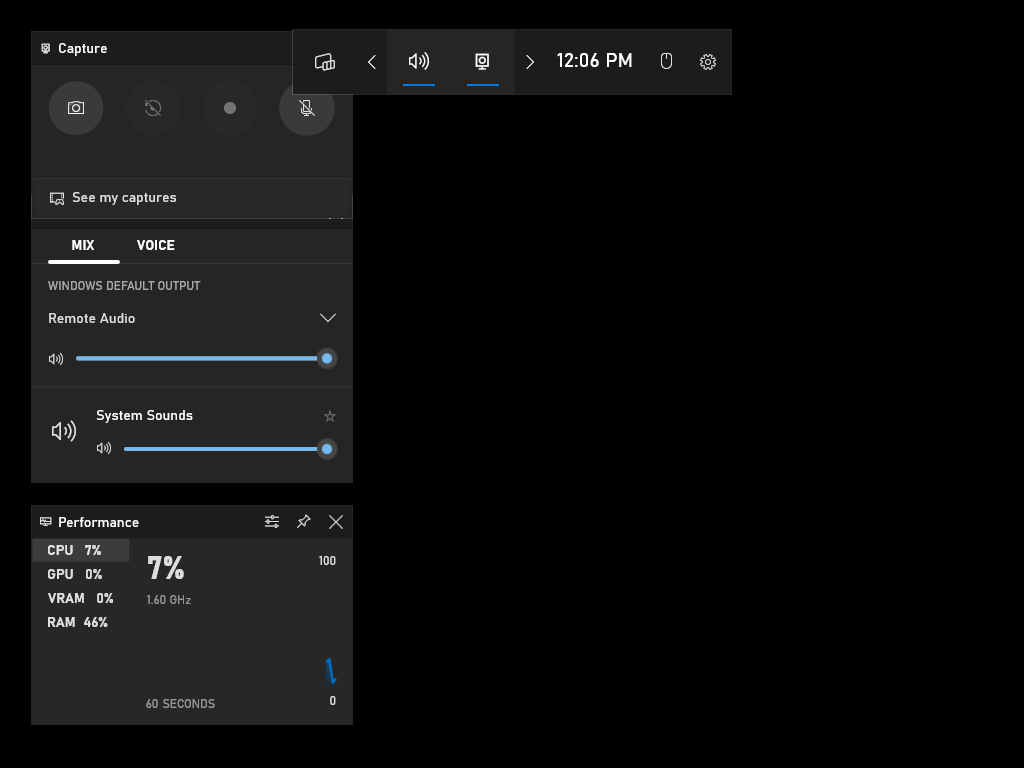The width and height of the screenshot is (1024, 768).
Task: Select the MIX tab
Action: click(83, 245)
